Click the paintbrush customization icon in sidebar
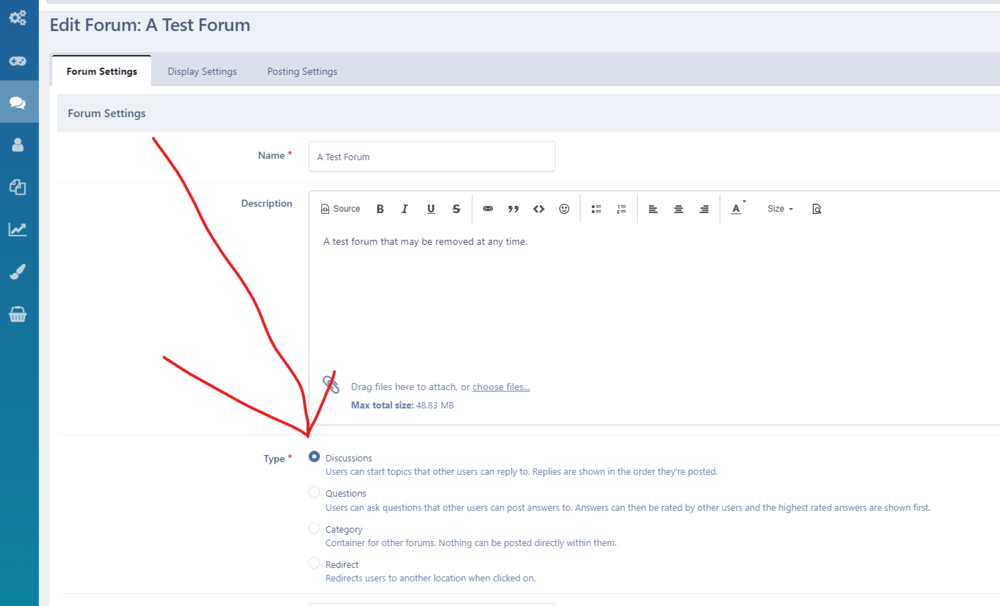 pyautogui.click(x=18, y=272)
